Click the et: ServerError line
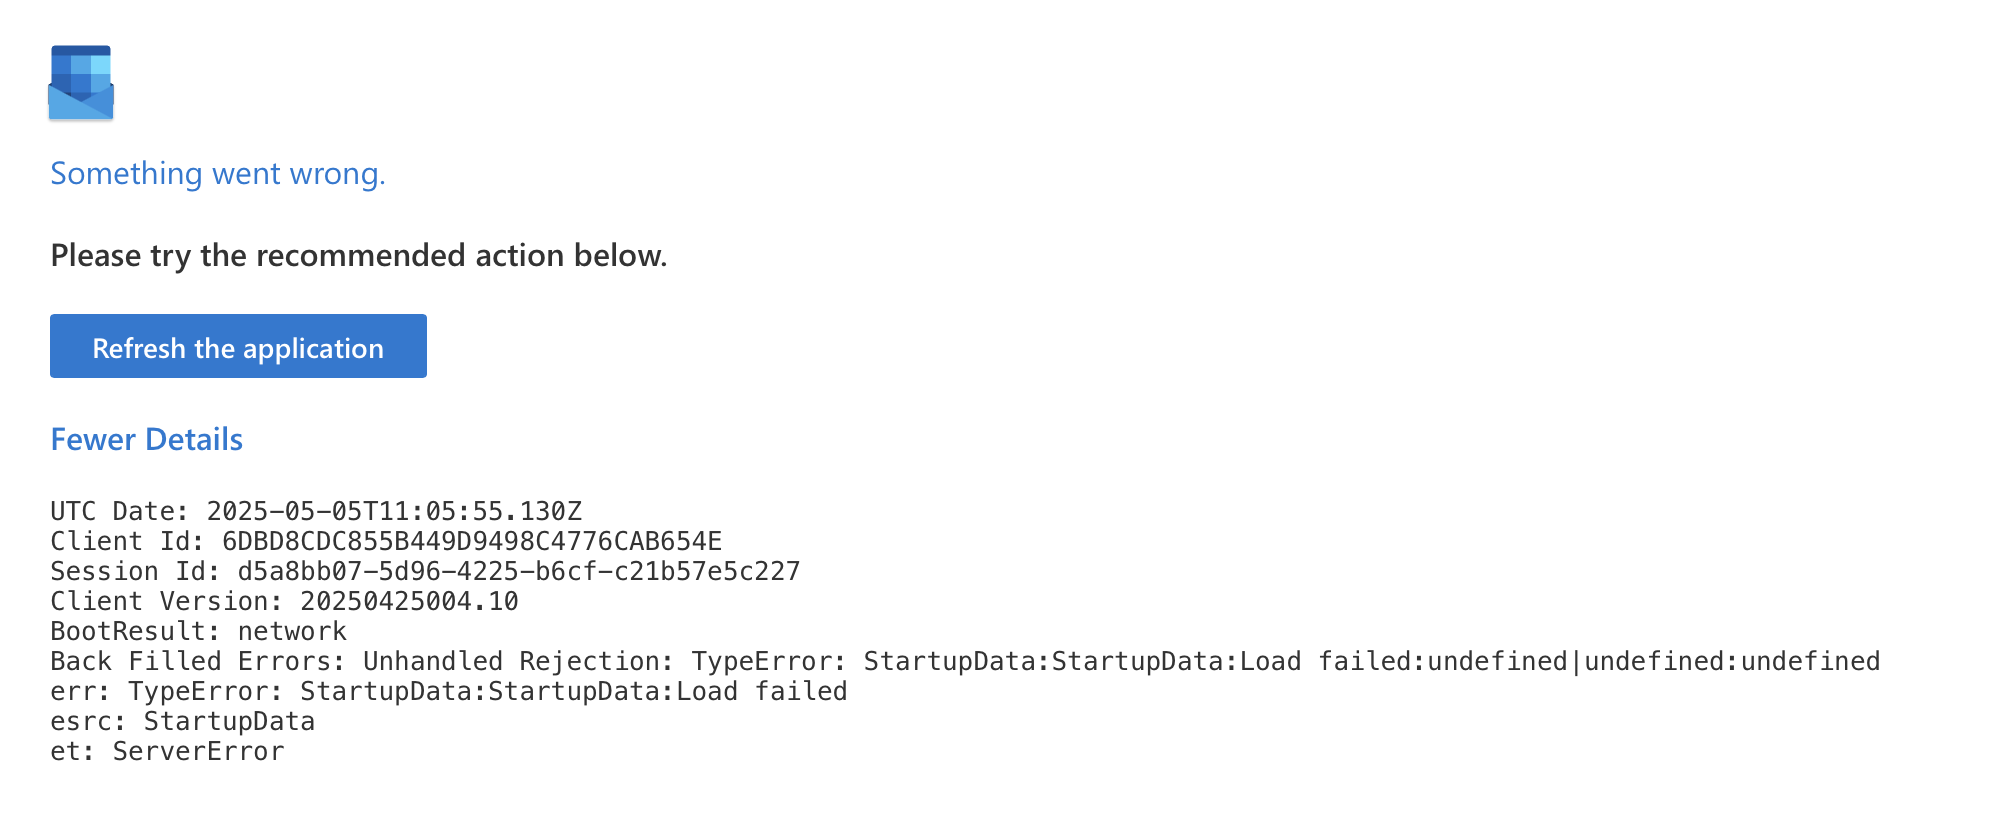 tap(168, 751)
